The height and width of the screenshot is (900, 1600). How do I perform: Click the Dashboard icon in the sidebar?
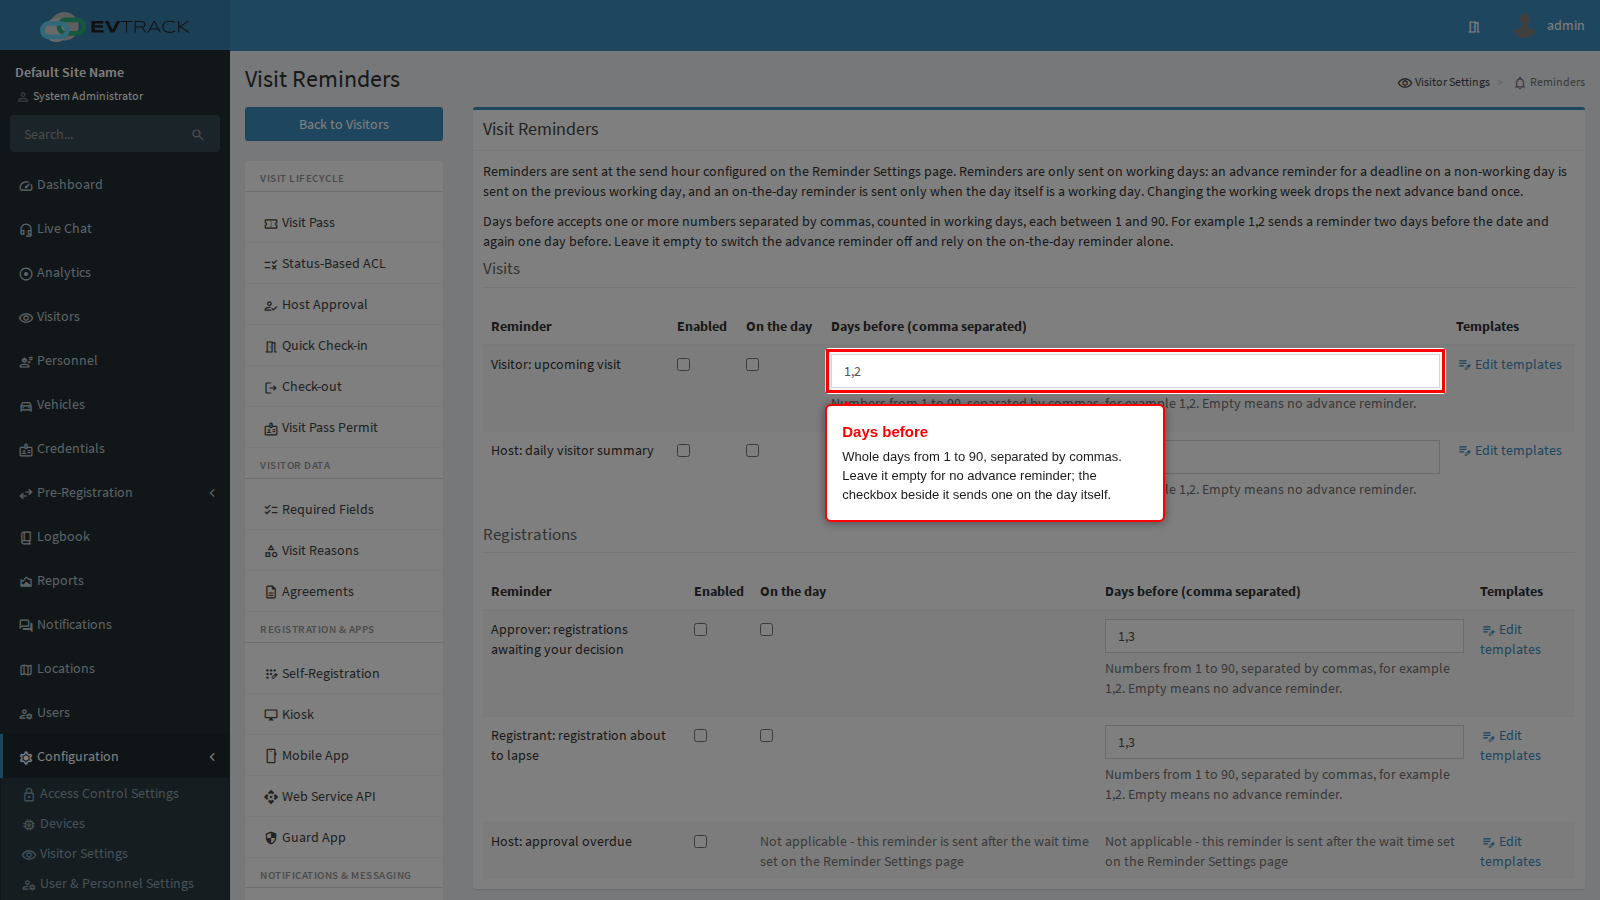click(x=26, y=186)
